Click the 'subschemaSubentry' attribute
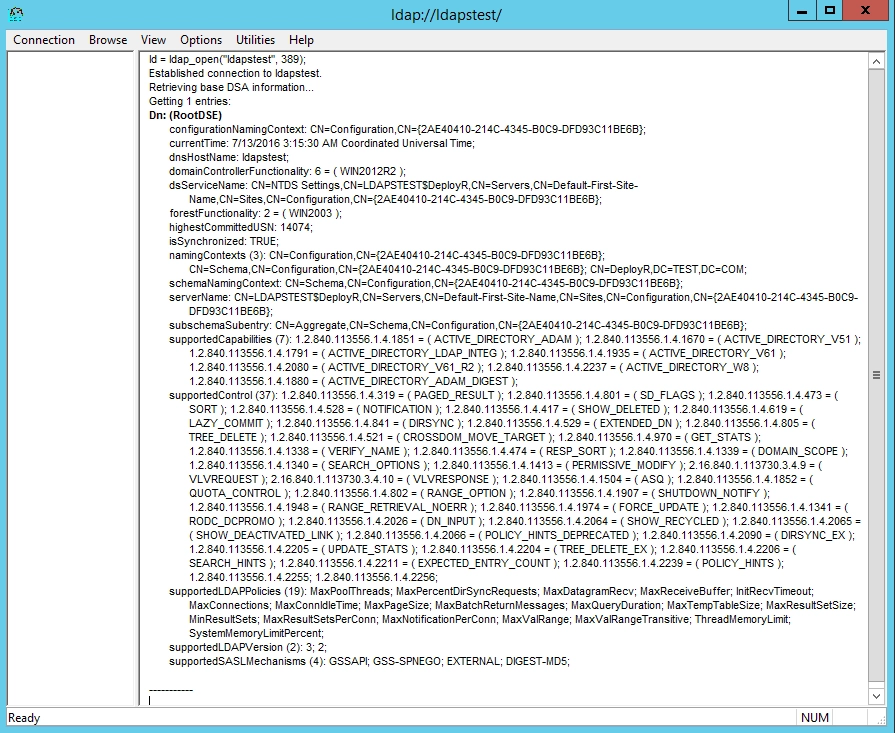 pyautogui.click(x=220, y=325)
